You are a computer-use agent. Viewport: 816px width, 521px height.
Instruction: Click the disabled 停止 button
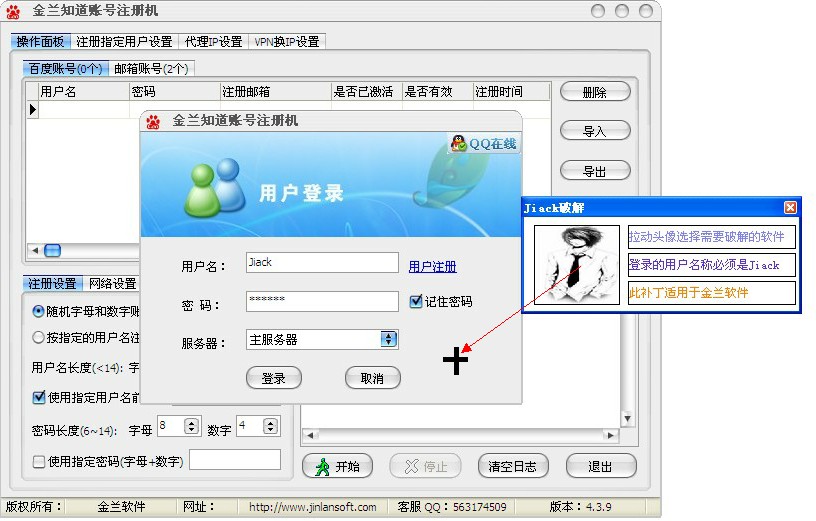click(425, 466)
